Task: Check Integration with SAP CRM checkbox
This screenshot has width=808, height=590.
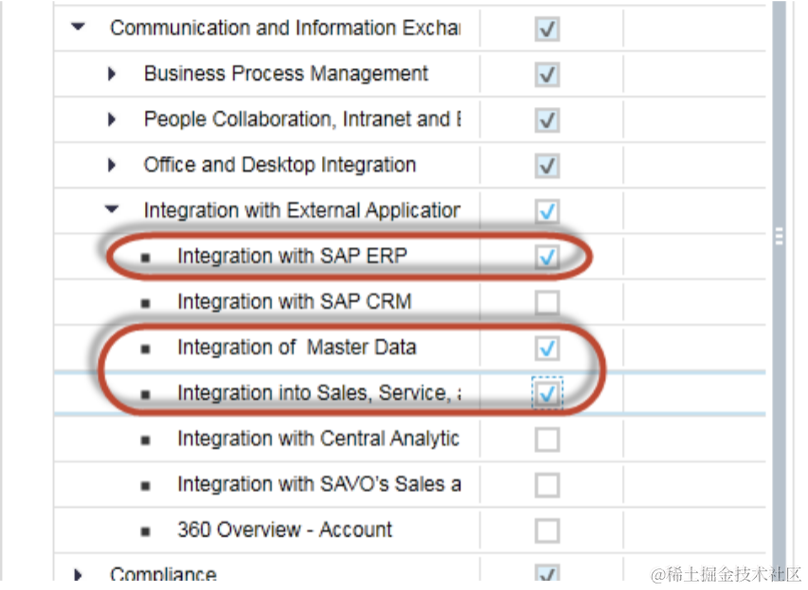Action: click(547, 302)
